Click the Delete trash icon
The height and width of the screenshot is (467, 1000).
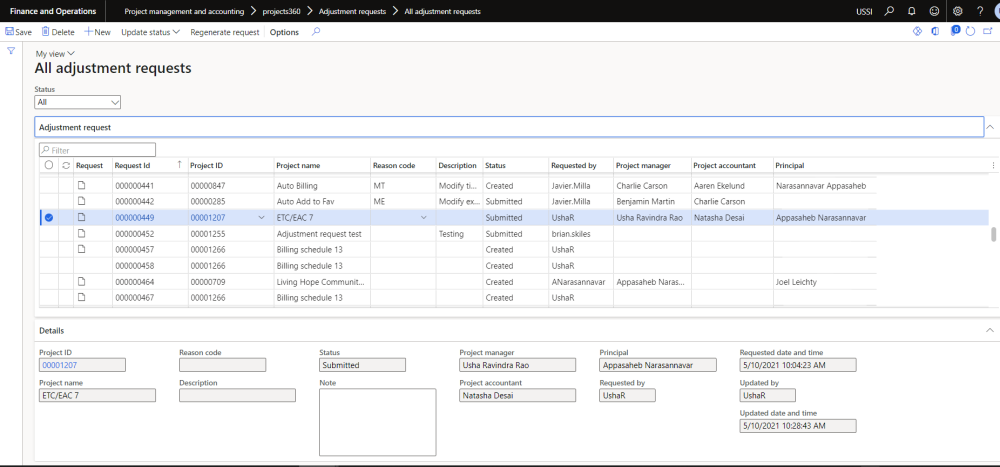tap(45, 32)
